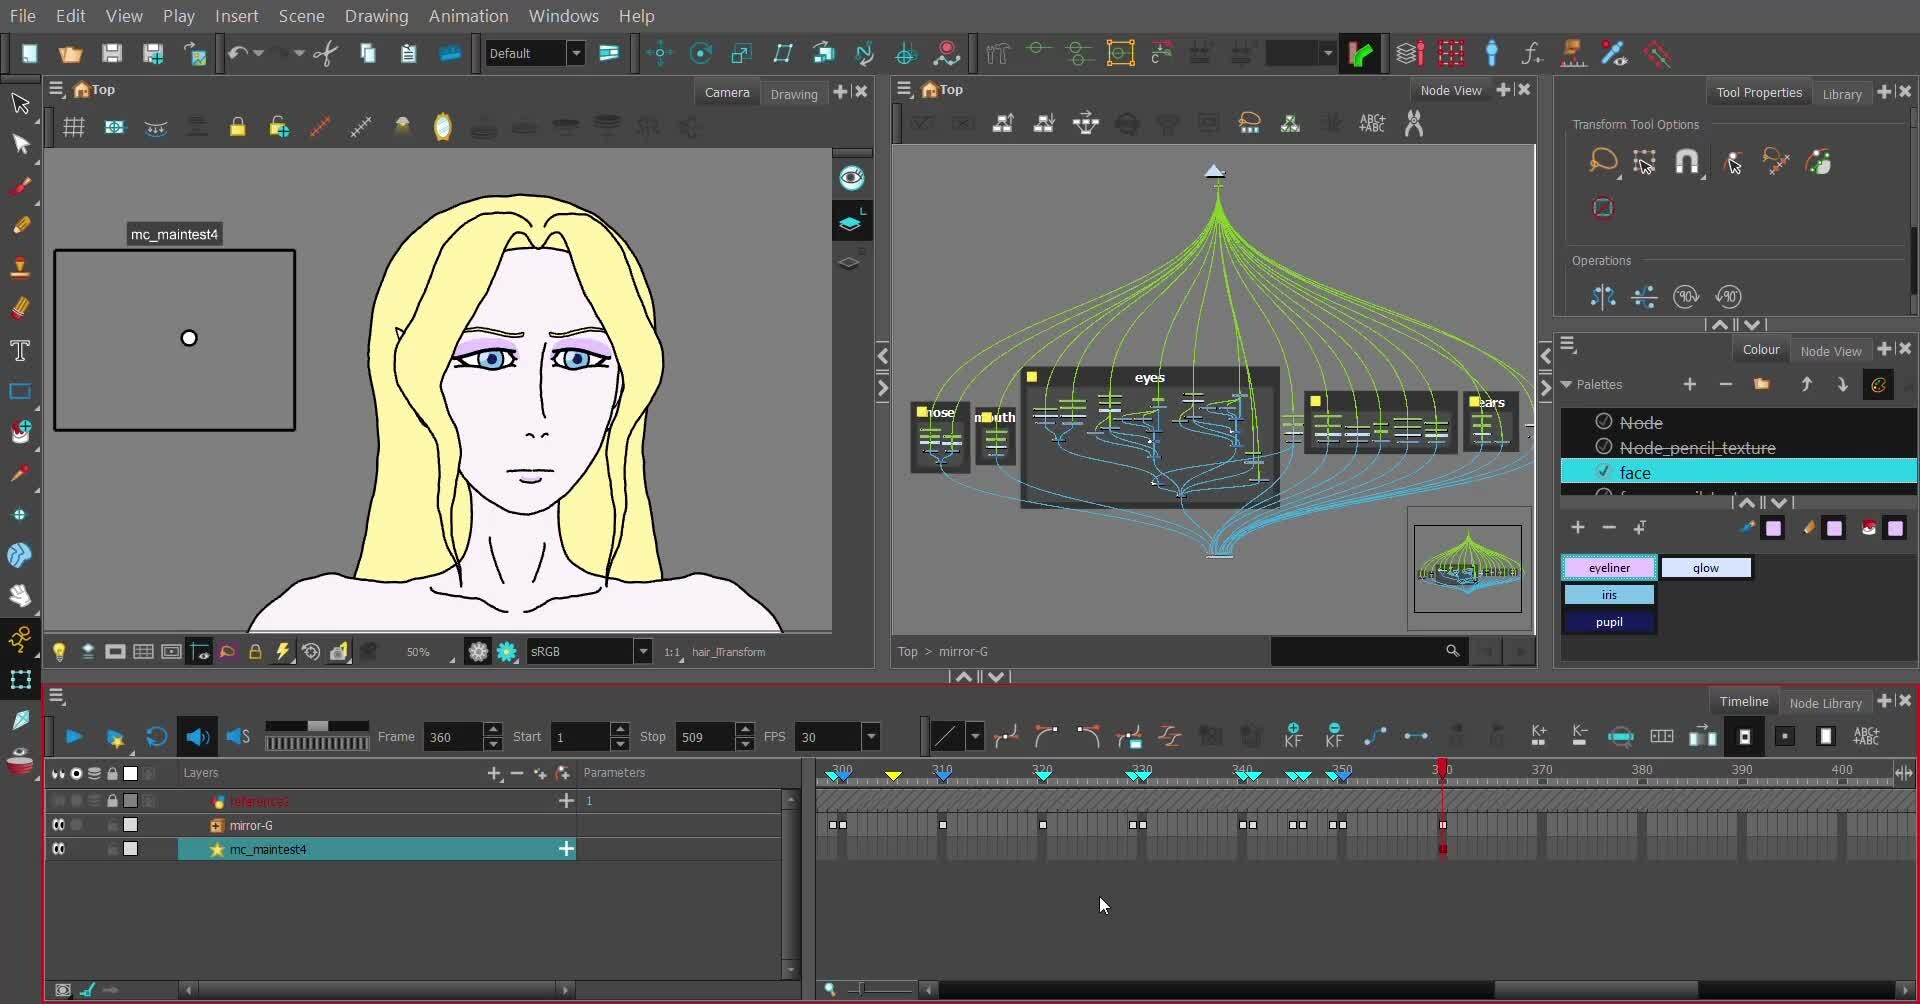Select the Type tool
Image resolution: width=1920 pixels, height=1004 pixels.
(x=21, y=348)
